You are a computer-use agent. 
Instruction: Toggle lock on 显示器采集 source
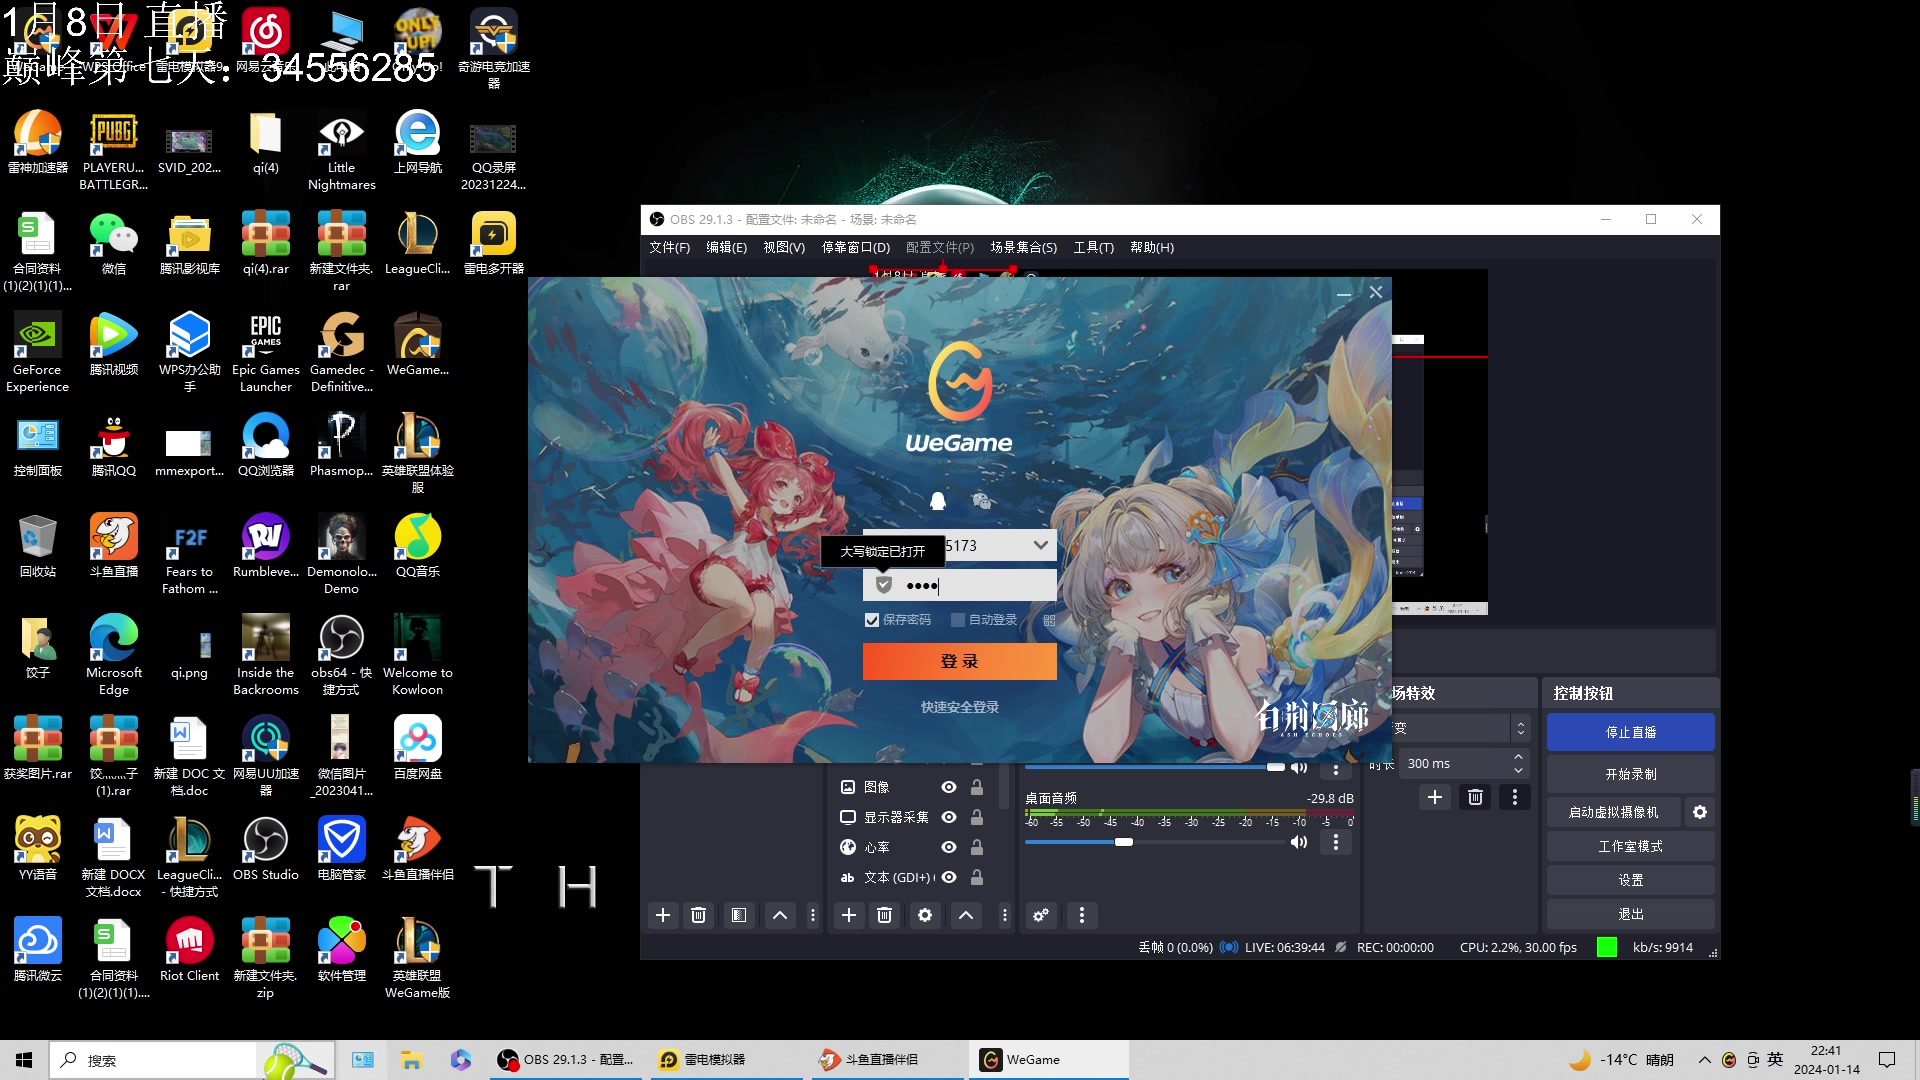[x=977, y=817]
